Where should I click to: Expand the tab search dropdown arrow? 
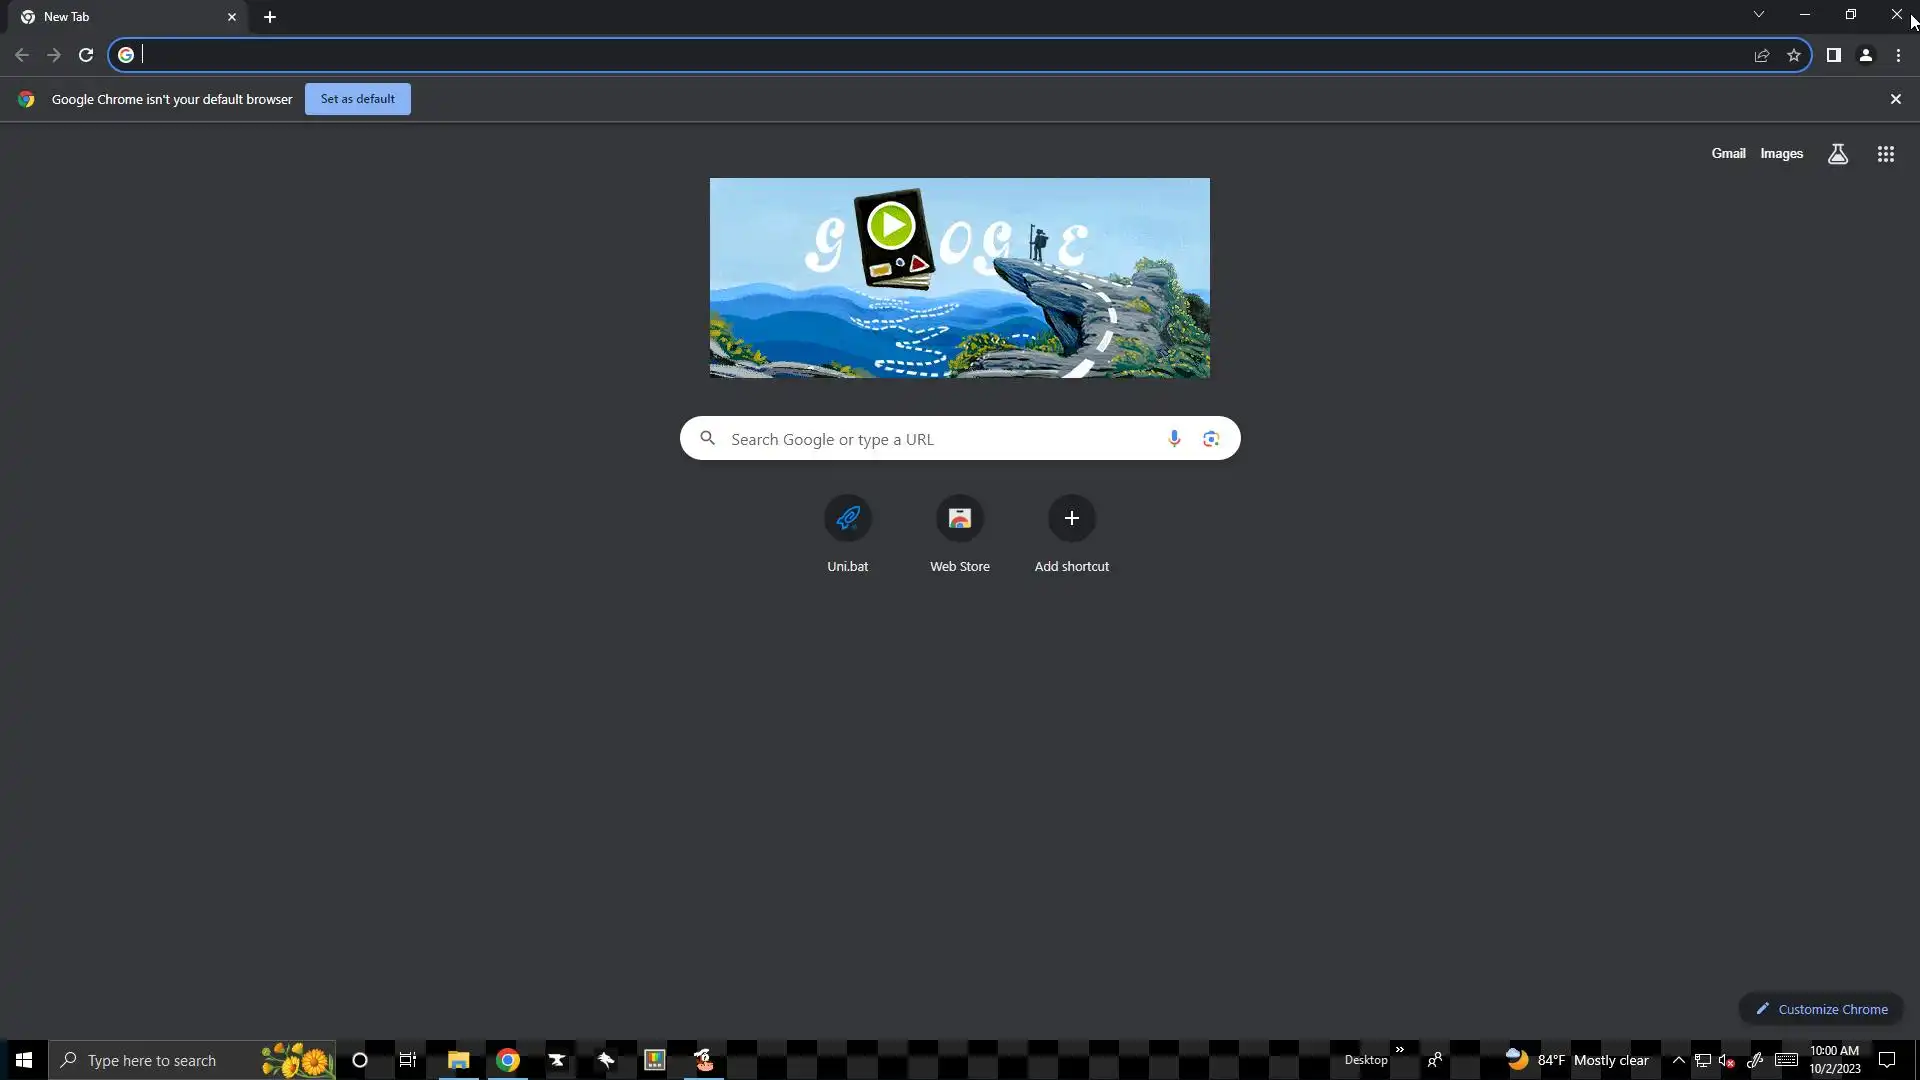[1758, 15]
